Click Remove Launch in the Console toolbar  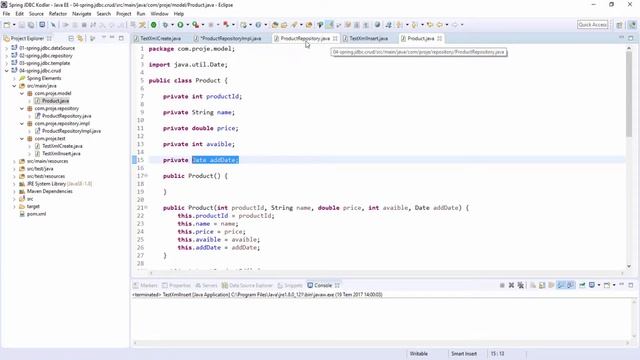point(511,285)
